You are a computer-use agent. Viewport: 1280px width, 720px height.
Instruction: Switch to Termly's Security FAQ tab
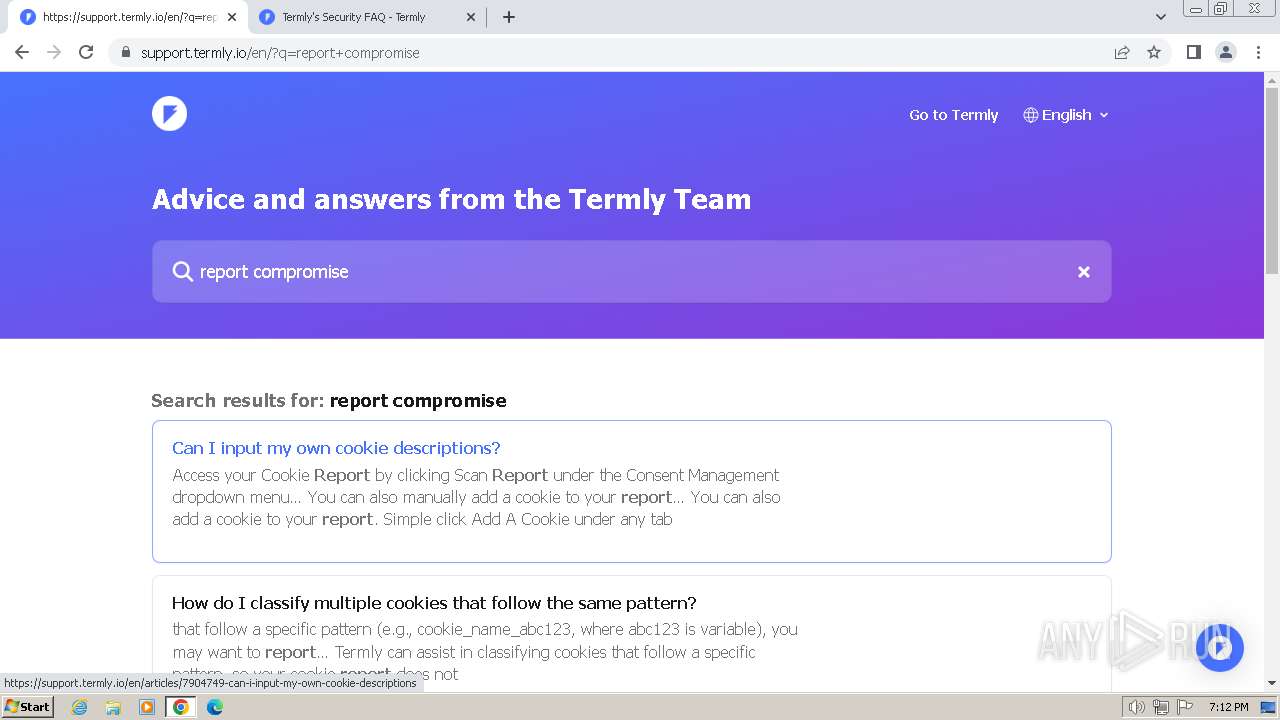[x=353, y=17]
